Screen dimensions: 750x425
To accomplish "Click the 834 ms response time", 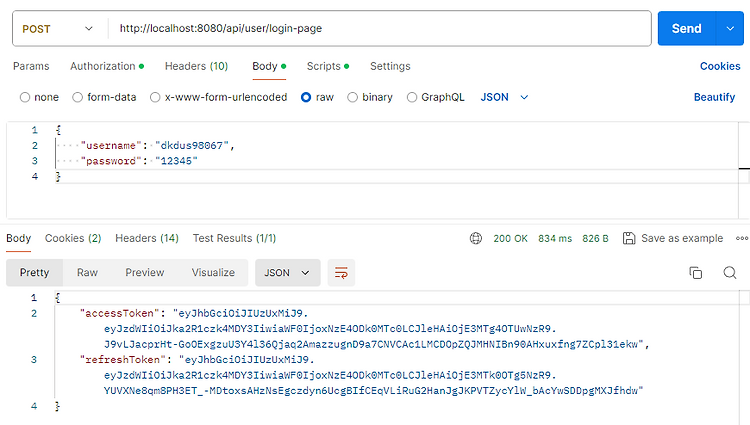I will [x=555, y=238].
